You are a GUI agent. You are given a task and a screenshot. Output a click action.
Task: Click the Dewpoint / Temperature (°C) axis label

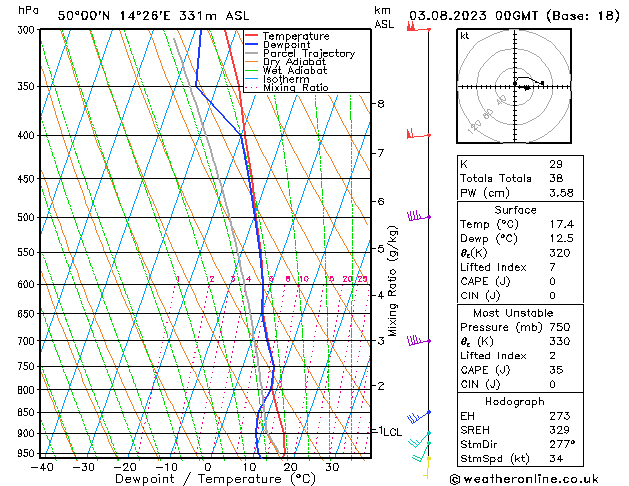[x=215, y=479]
